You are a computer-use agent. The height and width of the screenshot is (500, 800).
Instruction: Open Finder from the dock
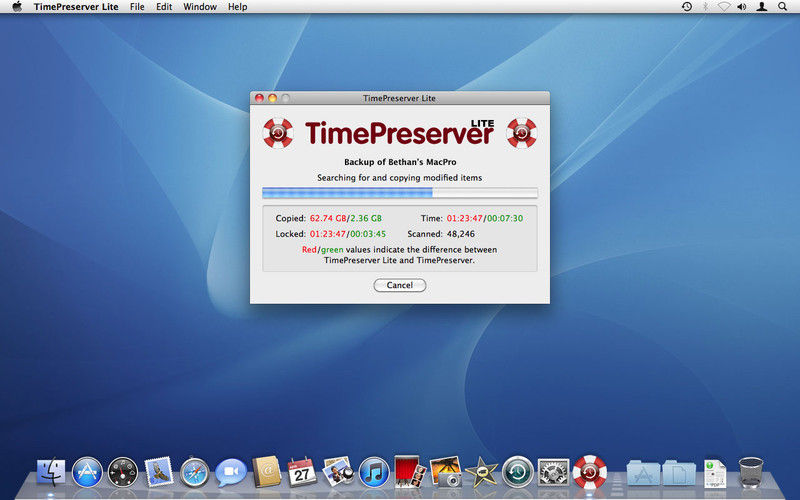click(x=51, y=472)
